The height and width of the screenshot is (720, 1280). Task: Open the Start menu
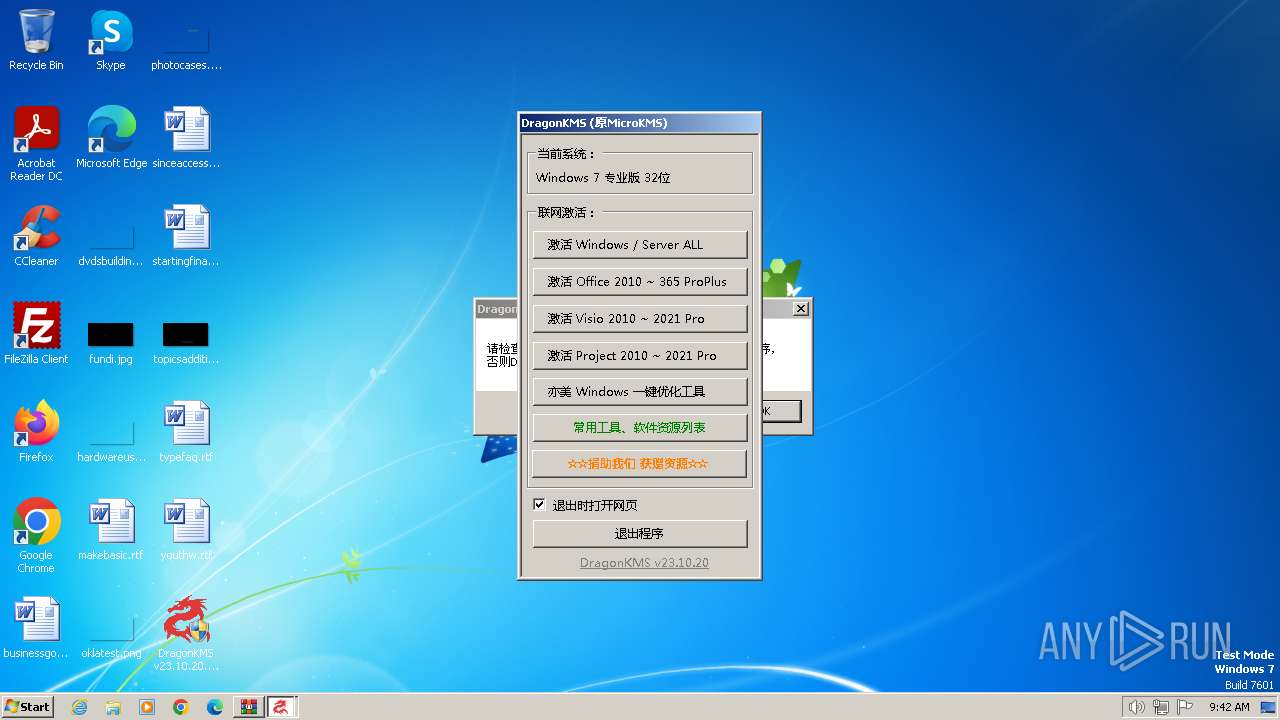click(x=27, y=707)
